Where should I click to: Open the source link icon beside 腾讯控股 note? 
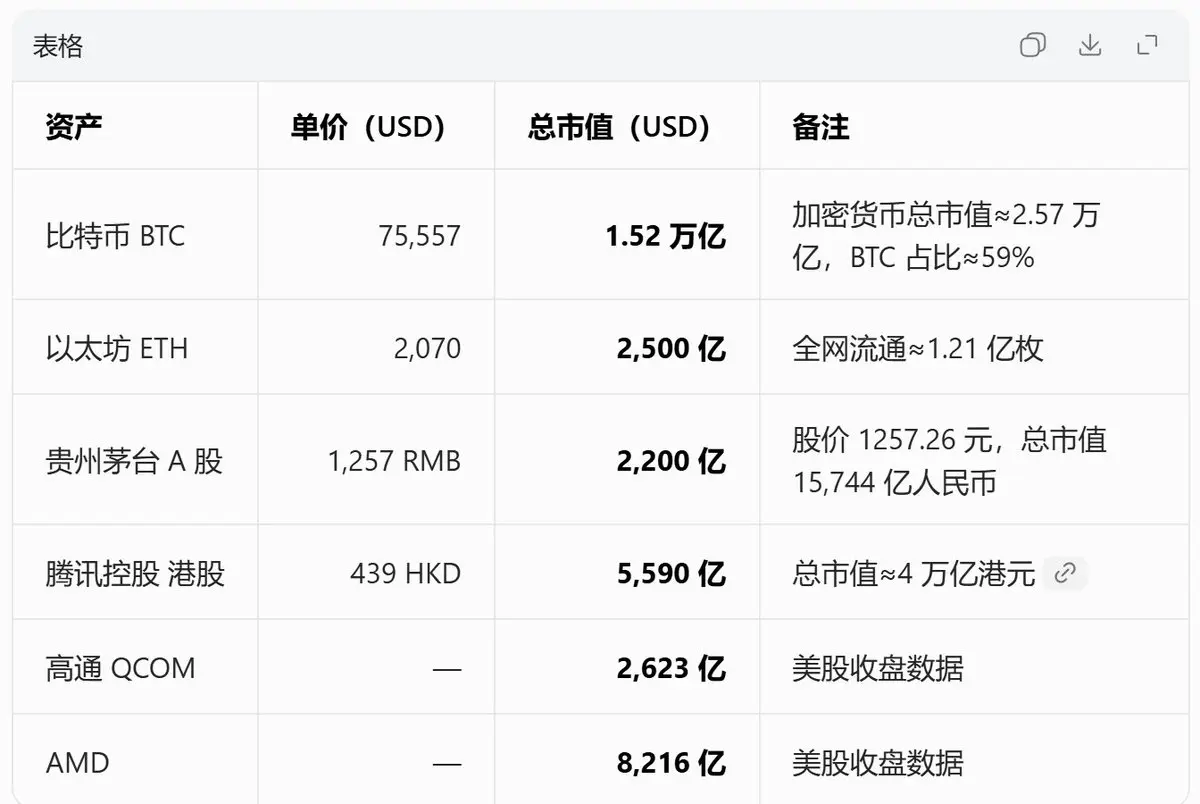tap(1066, 573)
